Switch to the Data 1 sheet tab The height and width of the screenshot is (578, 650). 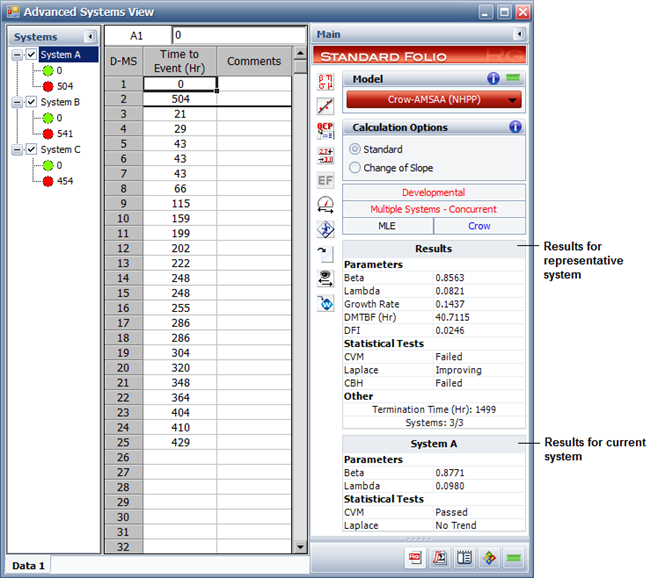(28, 566)
